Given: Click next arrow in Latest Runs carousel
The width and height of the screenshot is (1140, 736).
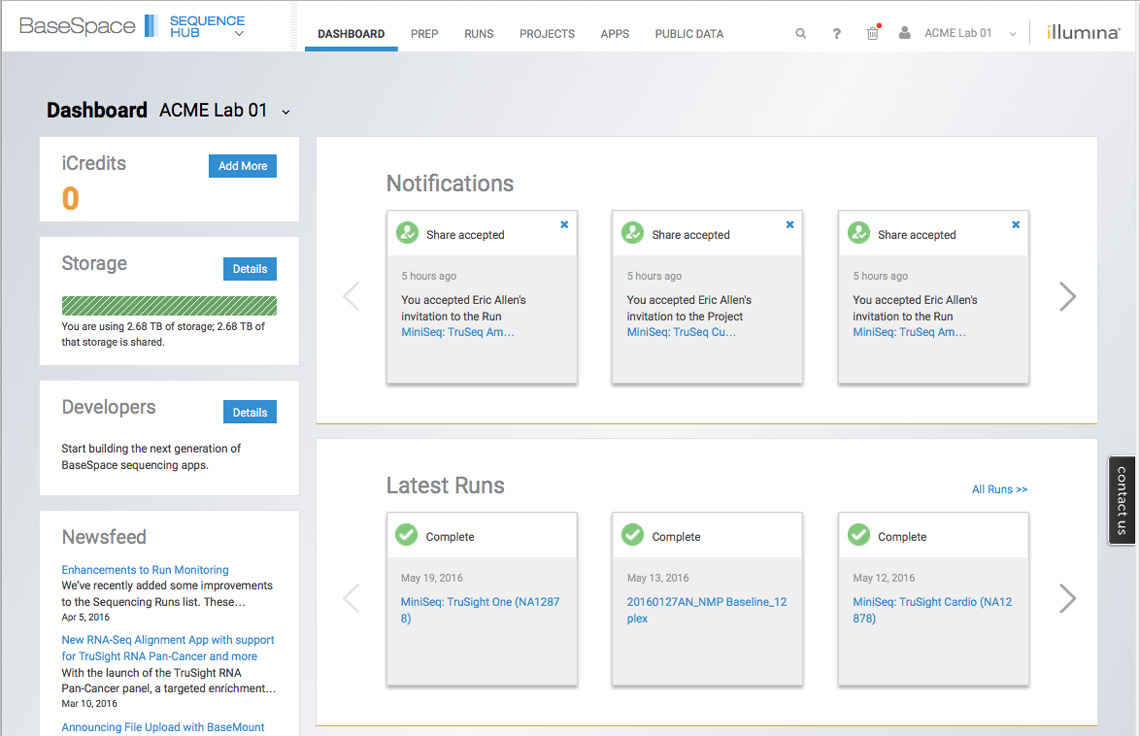Looking at the screenshot, I should (x=1067, y=598).
